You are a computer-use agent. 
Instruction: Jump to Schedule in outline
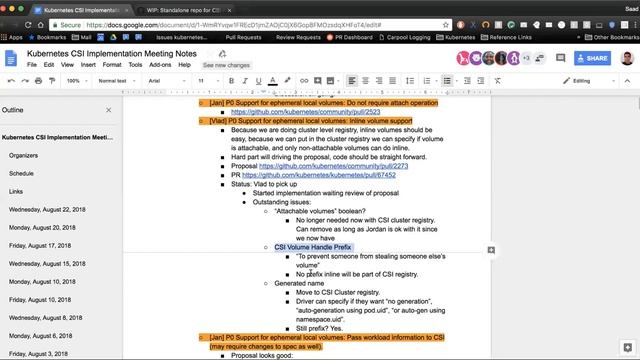tap(21, 173)
